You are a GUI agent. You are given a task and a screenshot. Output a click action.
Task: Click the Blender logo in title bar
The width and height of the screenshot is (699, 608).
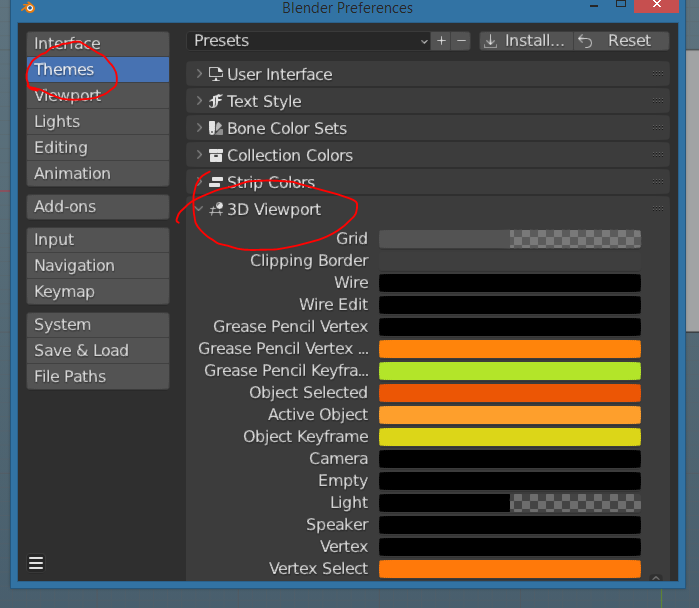pyautogui.click(x=28, y=7)
